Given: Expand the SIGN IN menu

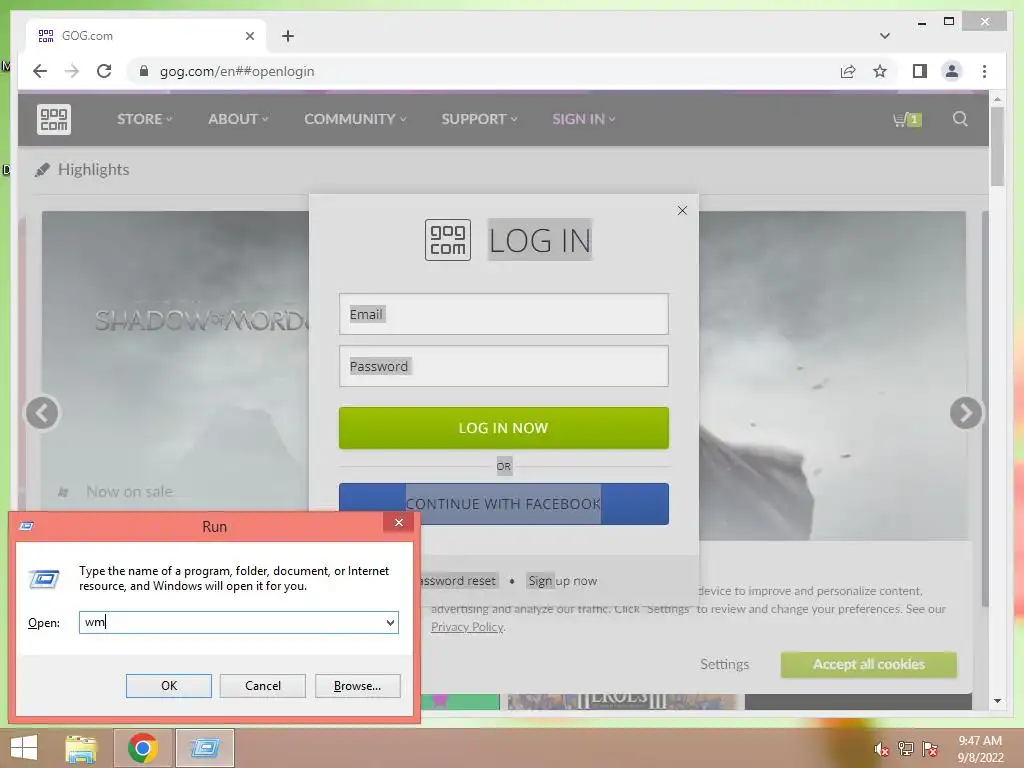Looking at the screenshot, I should 584,120.
